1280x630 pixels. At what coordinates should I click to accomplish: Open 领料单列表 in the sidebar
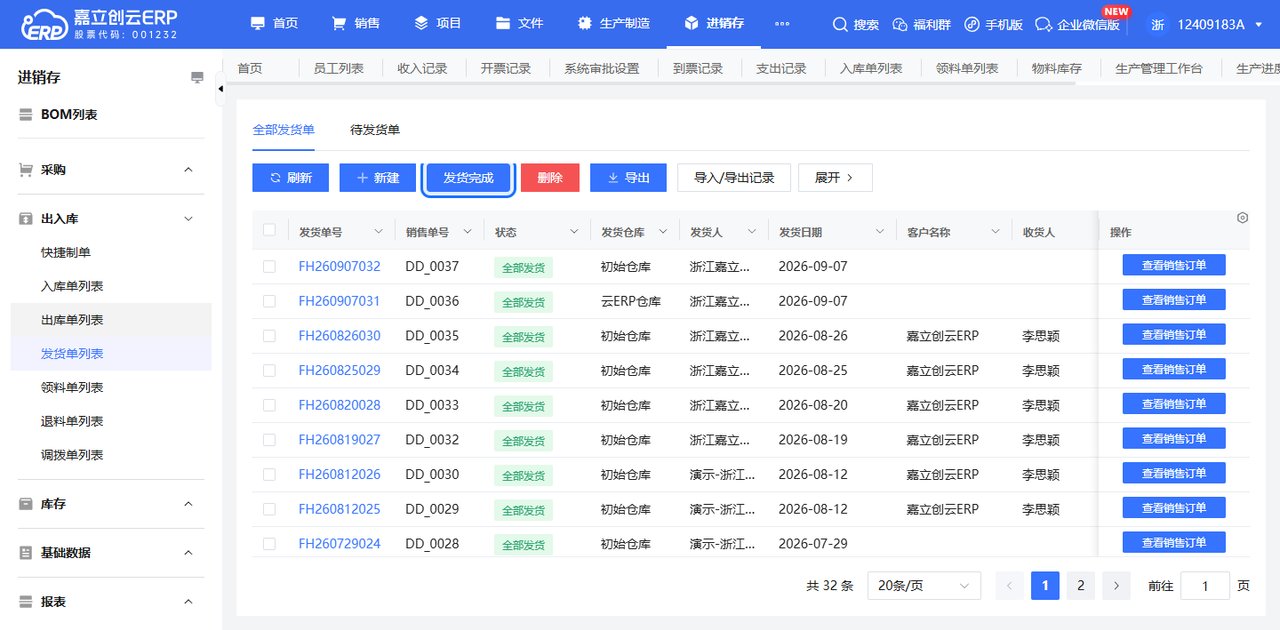pos(72,388)
